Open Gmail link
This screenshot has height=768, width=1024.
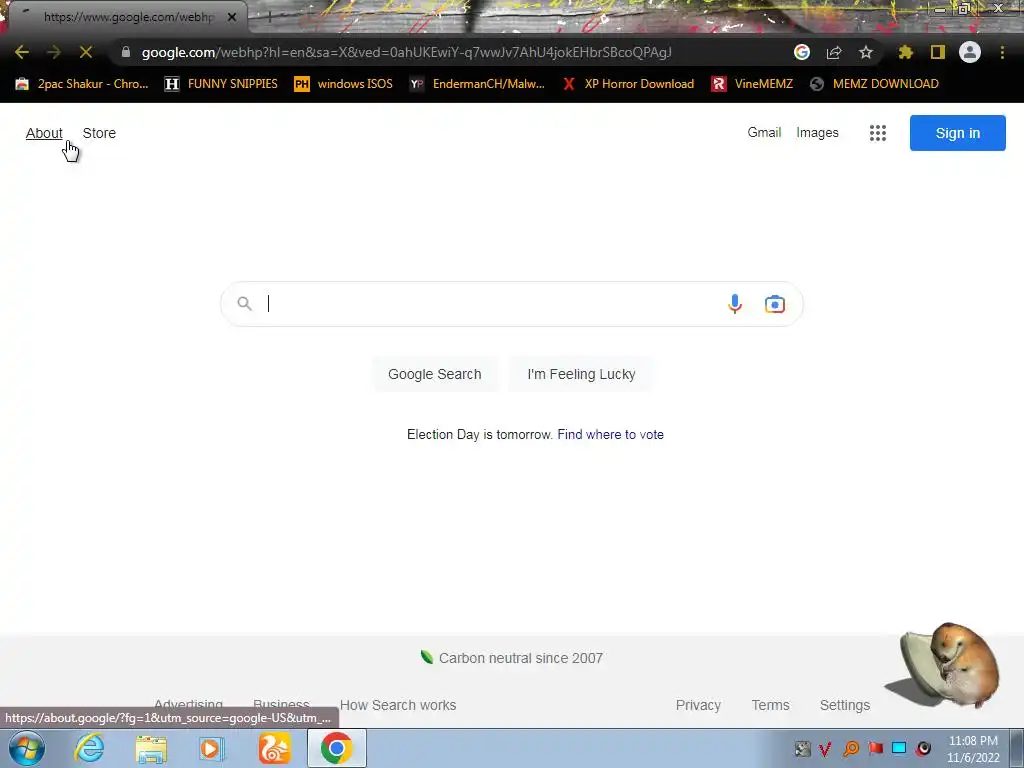764,133
